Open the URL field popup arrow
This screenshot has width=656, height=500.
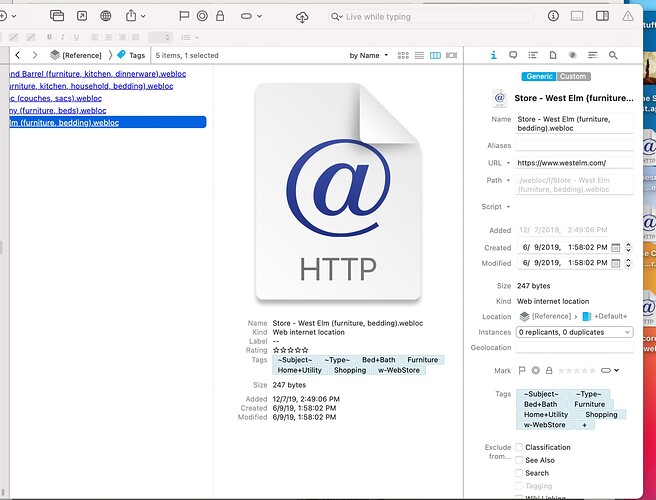[x=508, y=163]
